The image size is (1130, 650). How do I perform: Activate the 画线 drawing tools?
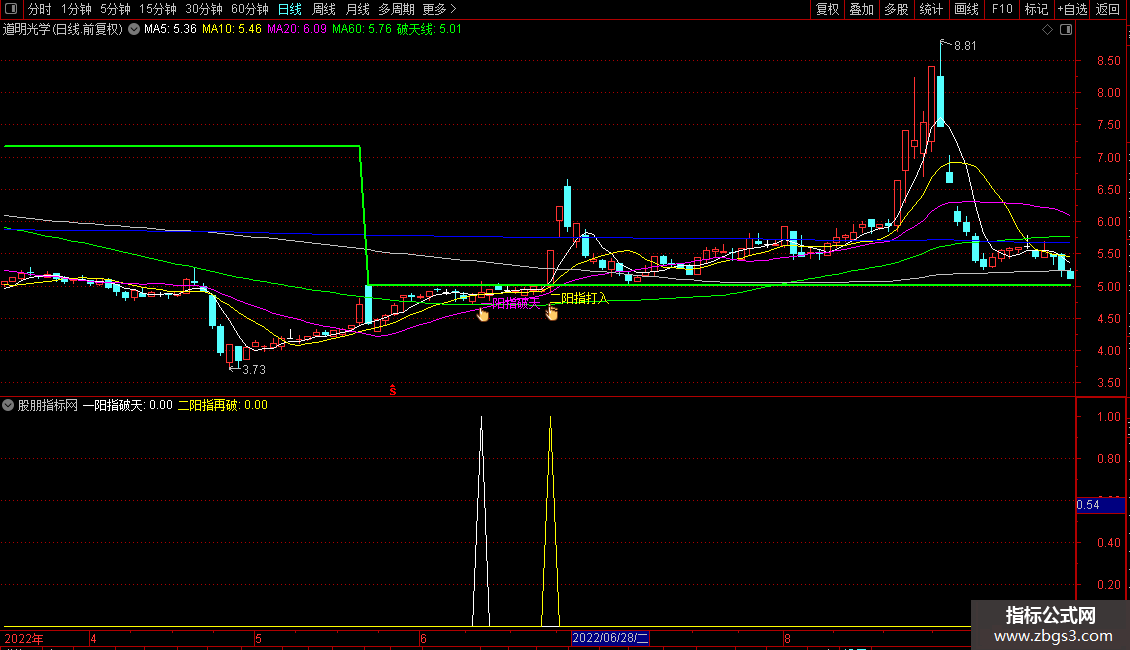pos(966,9)
